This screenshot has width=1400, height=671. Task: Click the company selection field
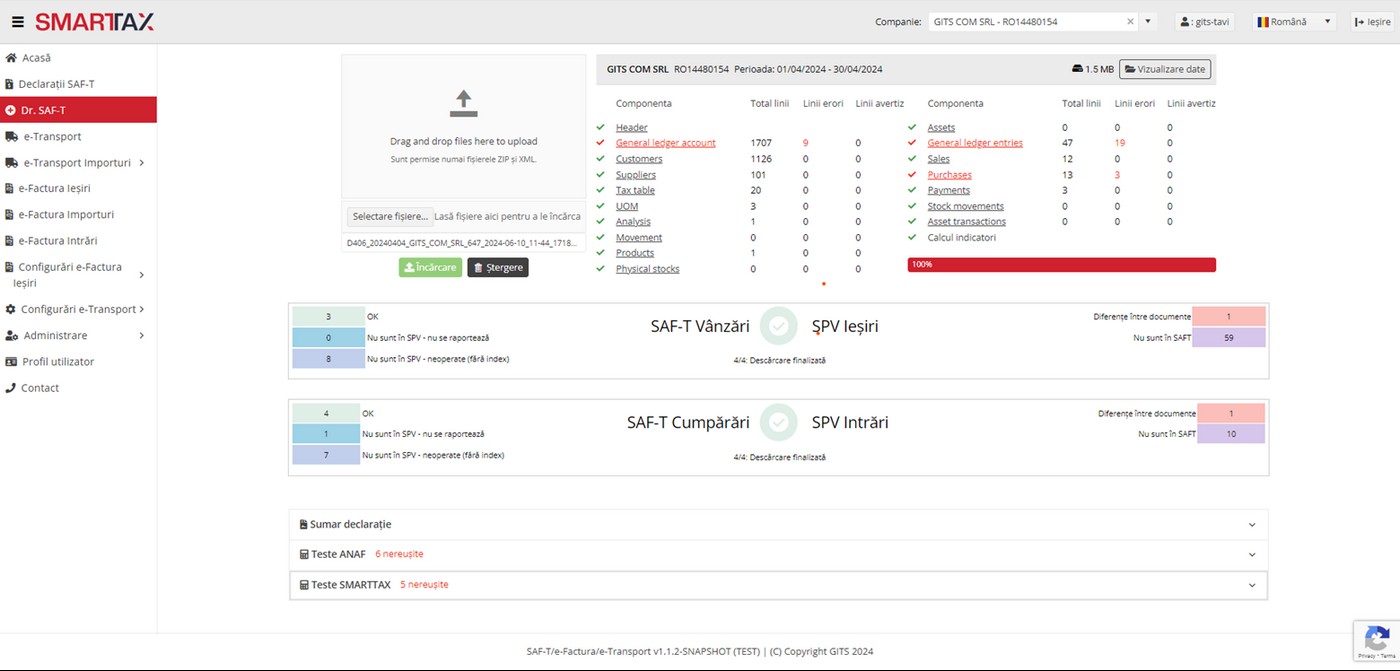[x=1031, y=21]
